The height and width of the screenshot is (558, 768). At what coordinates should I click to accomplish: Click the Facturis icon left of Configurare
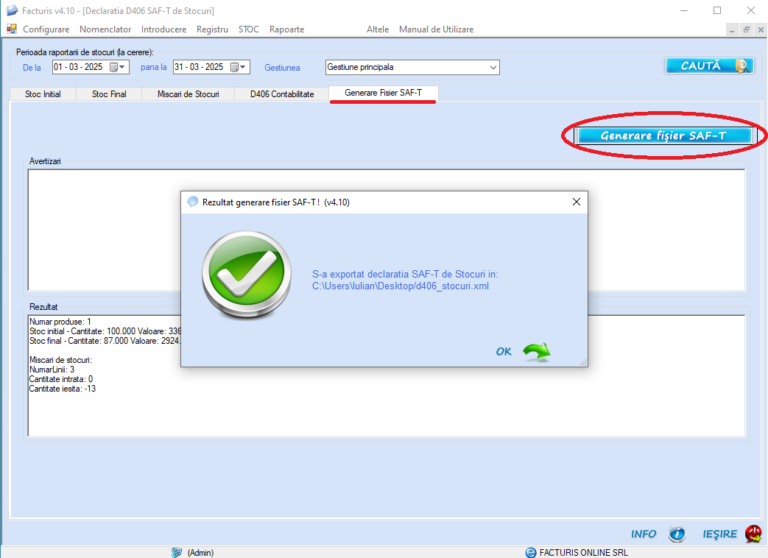coord(12,29)
